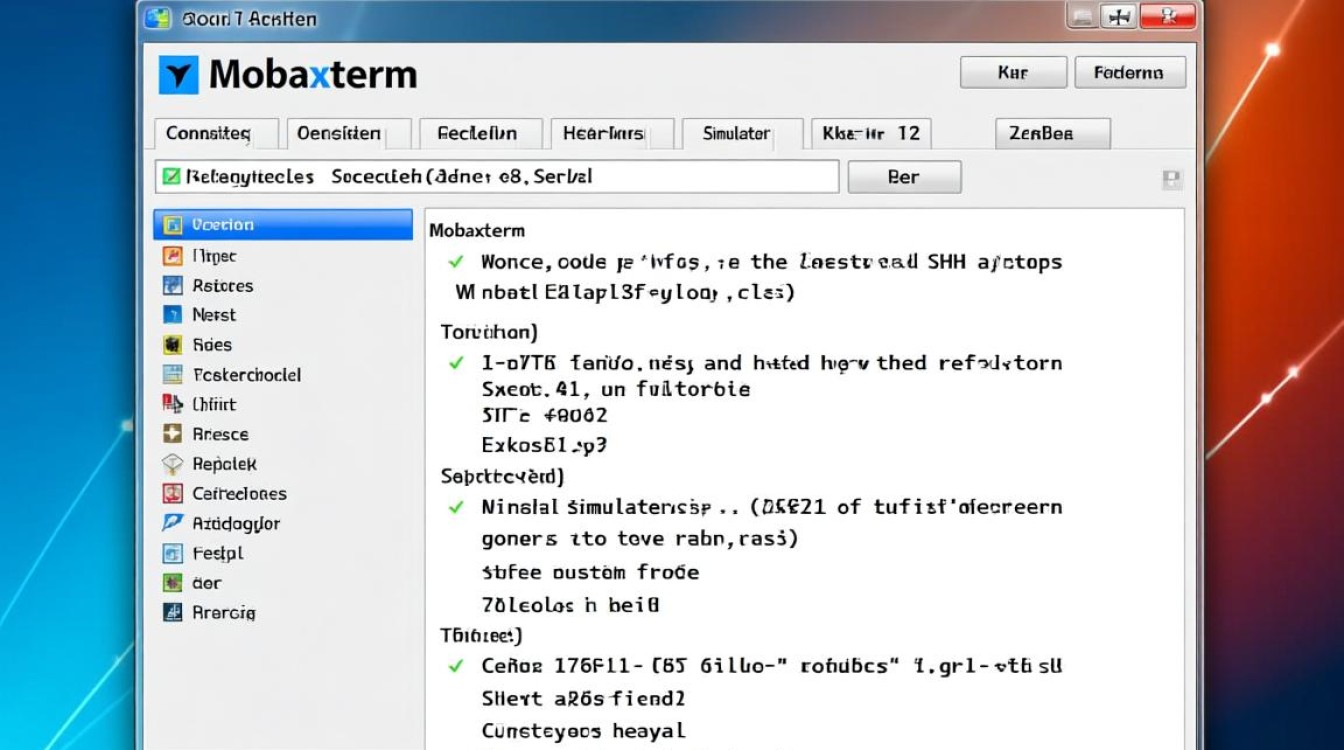
Task: Toggle the checkmark beside the Ceñoz line
Action: click(456, 666)
